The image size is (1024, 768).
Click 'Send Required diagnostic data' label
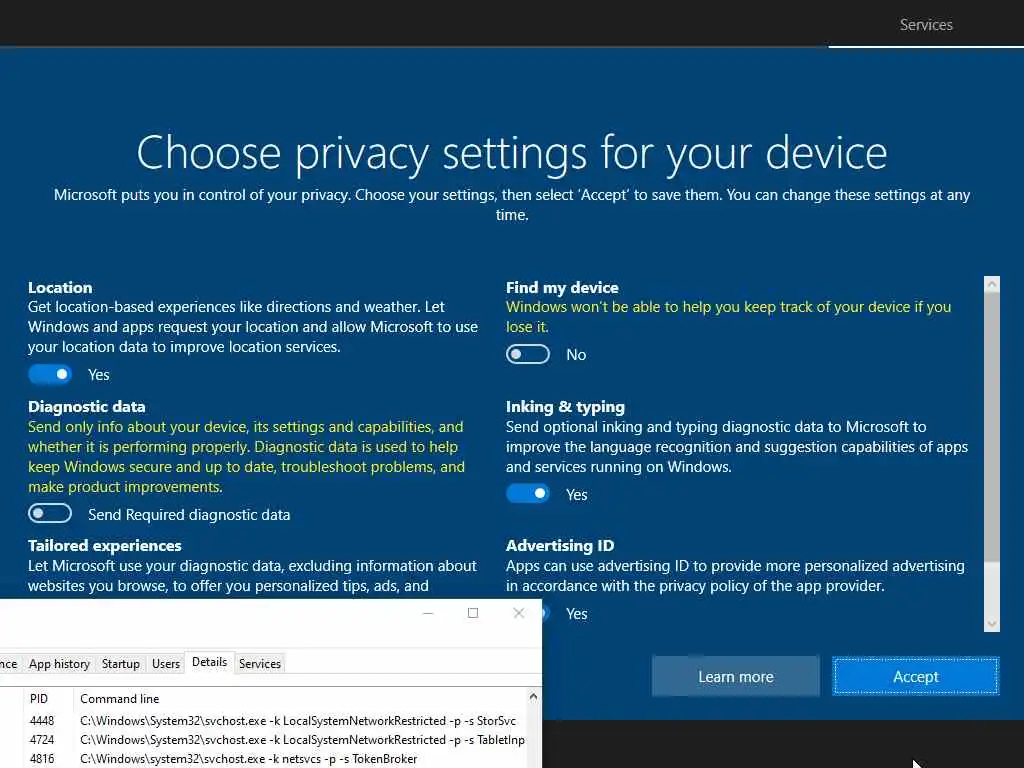coord(189,515)
